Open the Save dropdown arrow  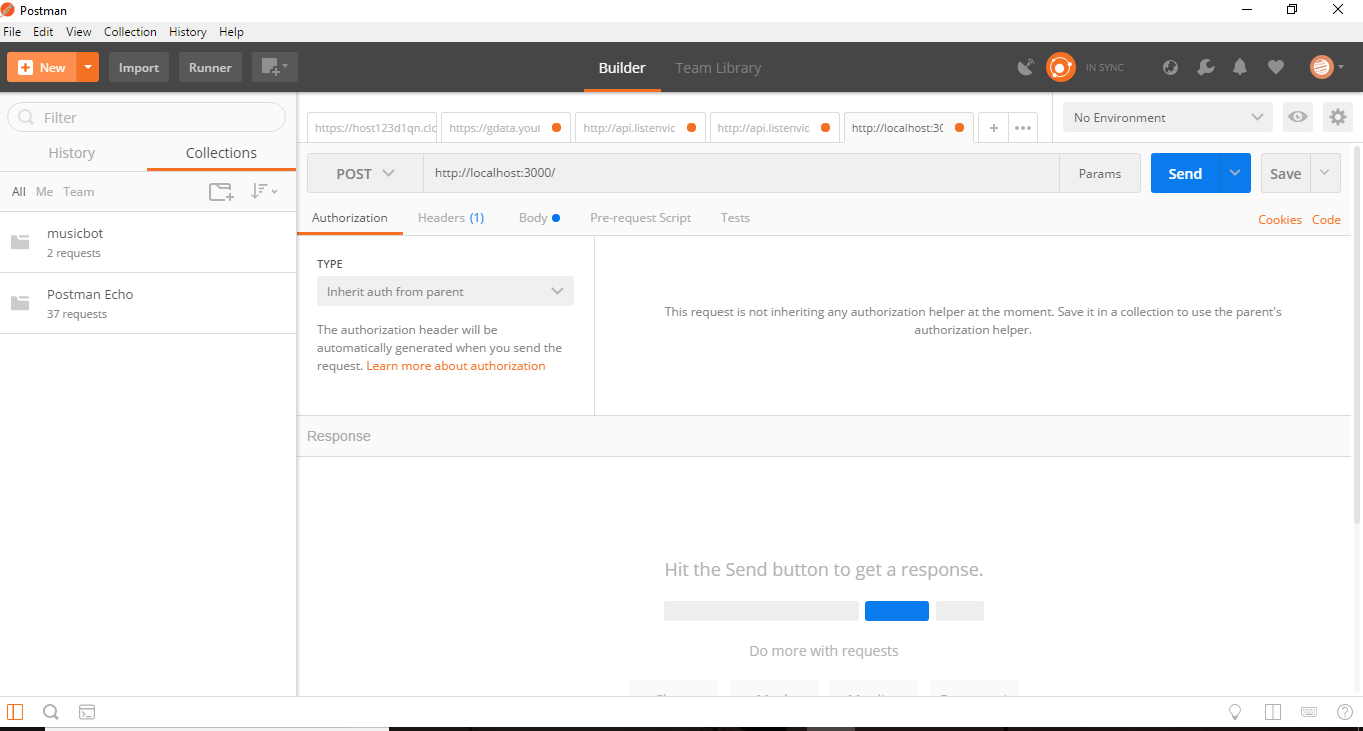click(x=1325, y=173)
